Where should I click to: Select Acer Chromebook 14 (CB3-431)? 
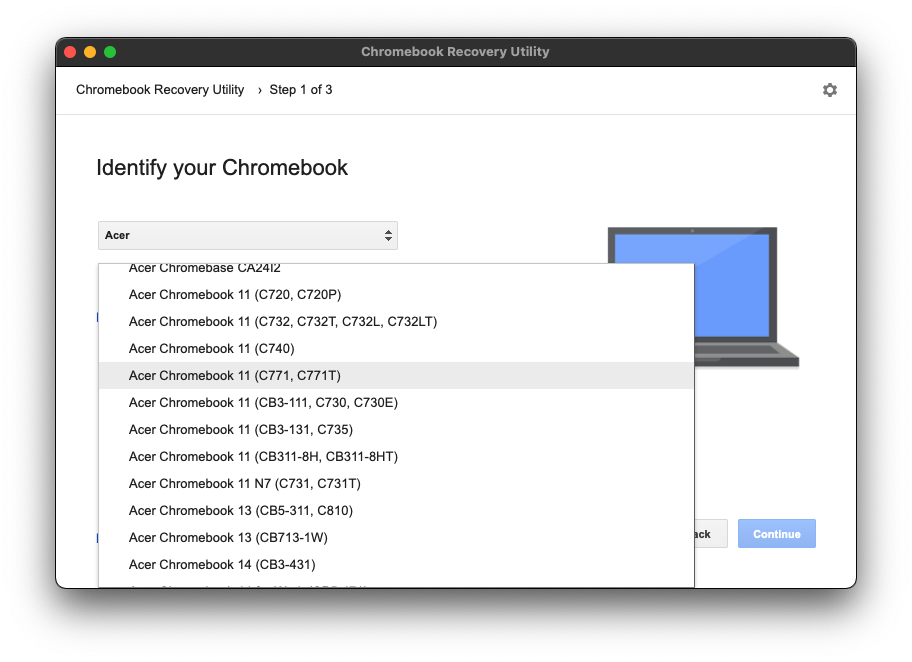pos(396,564)
